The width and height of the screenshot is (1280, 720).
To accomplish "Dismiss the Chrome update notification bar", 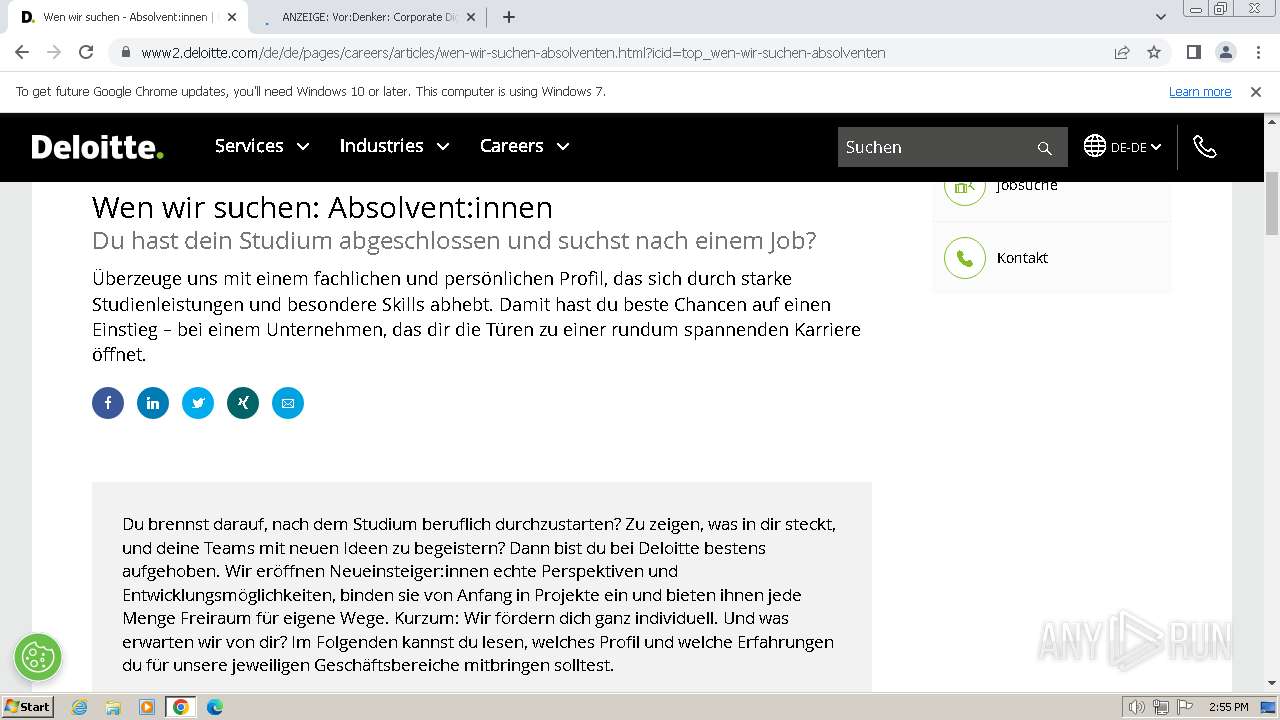I will click(x=1256, y=92).
